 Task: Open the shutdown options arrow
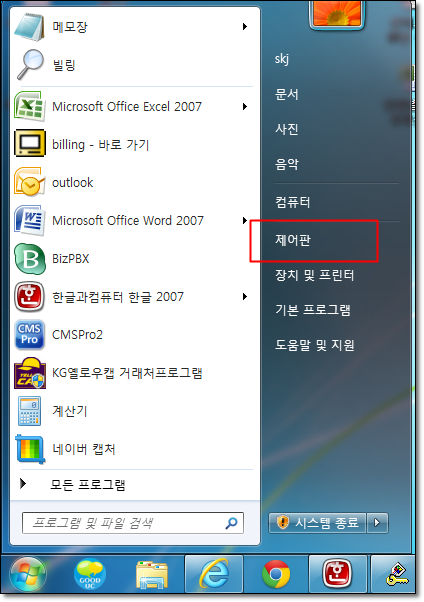[377, 523]
